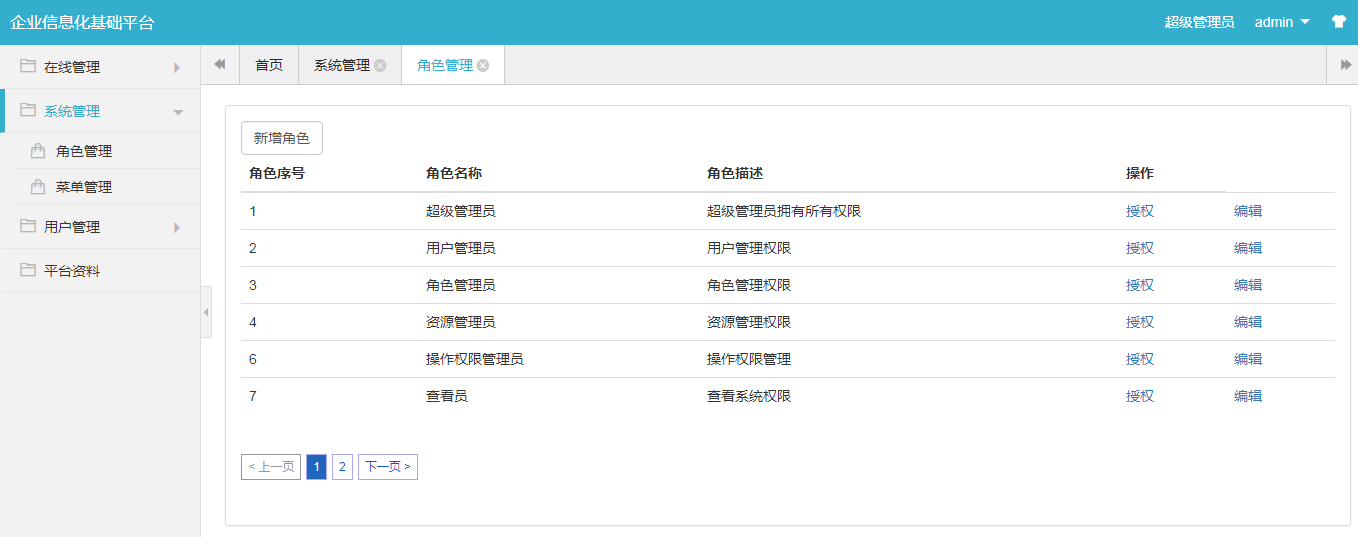
Task: Click the 超级管理员 label in header
Action: (x=1200, y=22)
